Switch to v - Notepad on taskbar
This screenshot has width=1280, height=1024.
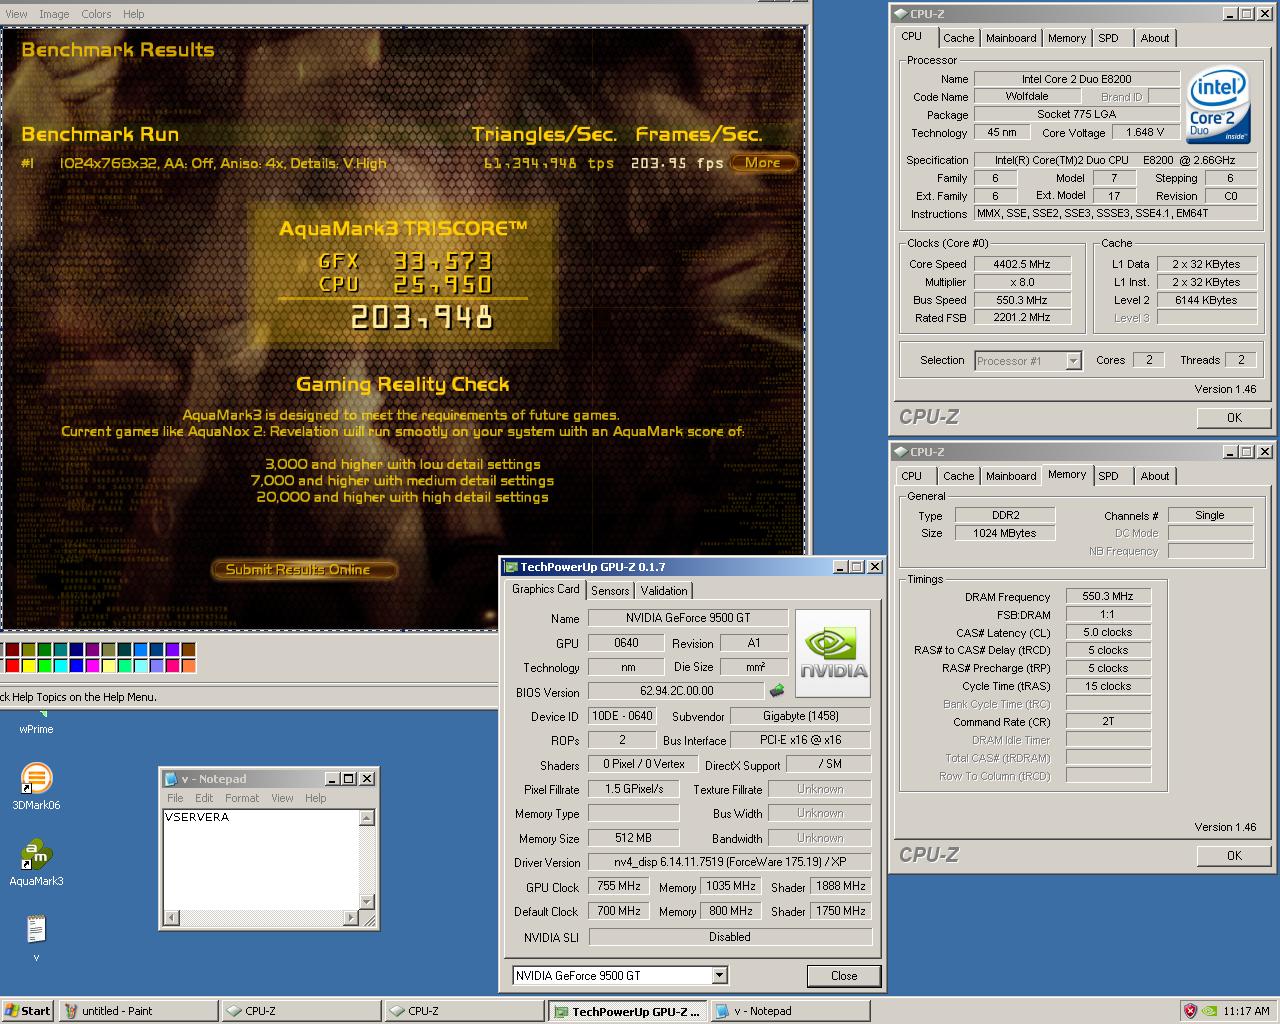[x=790, y=1011]
